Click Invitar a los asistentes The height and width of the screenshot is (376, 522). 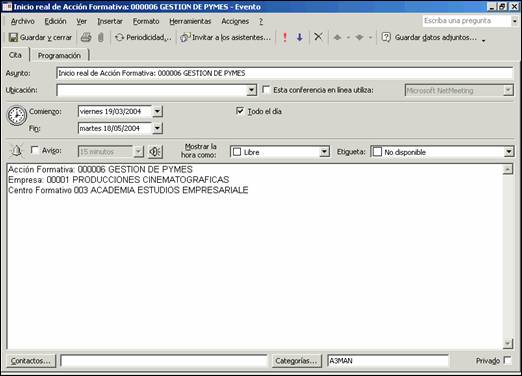click(x=225, y=38)
